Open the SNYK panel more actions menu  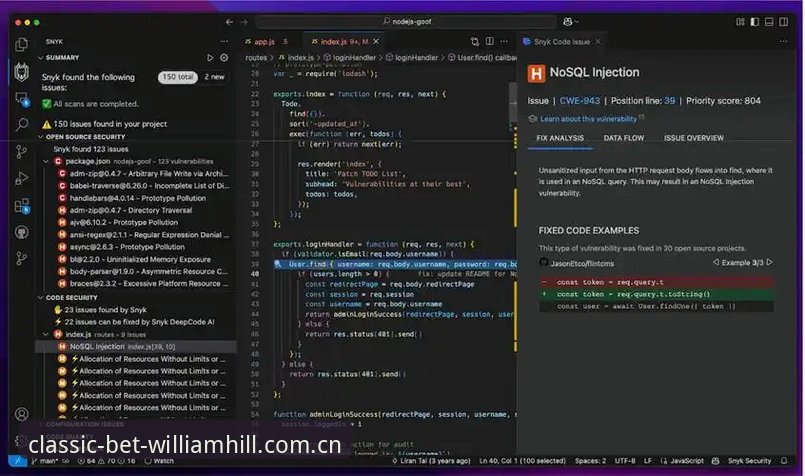[x=224, y=42]
